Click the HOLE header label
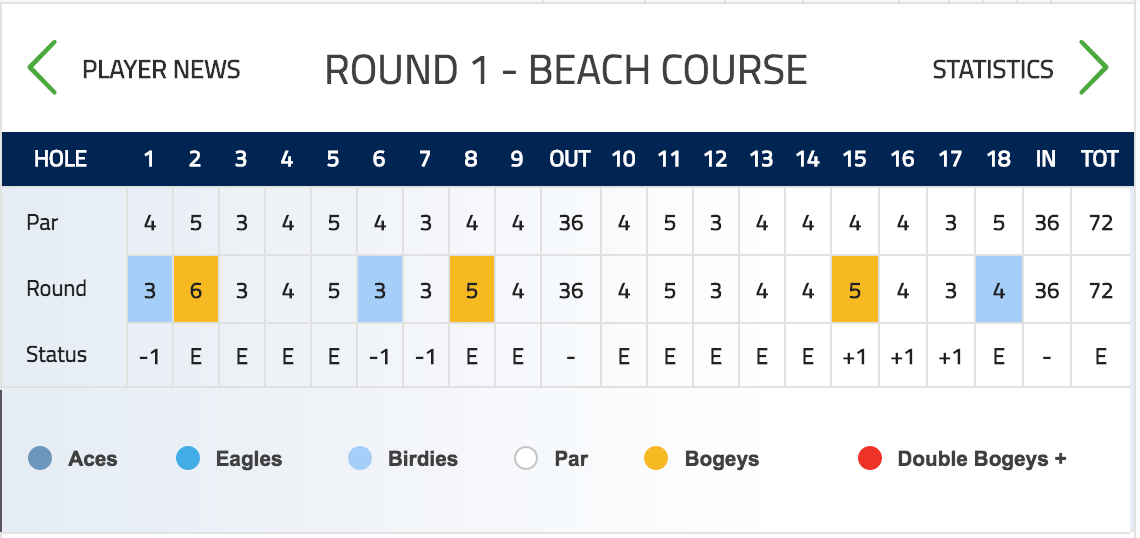The height and width of the screenshot is (538, 1140). (60, 159)
